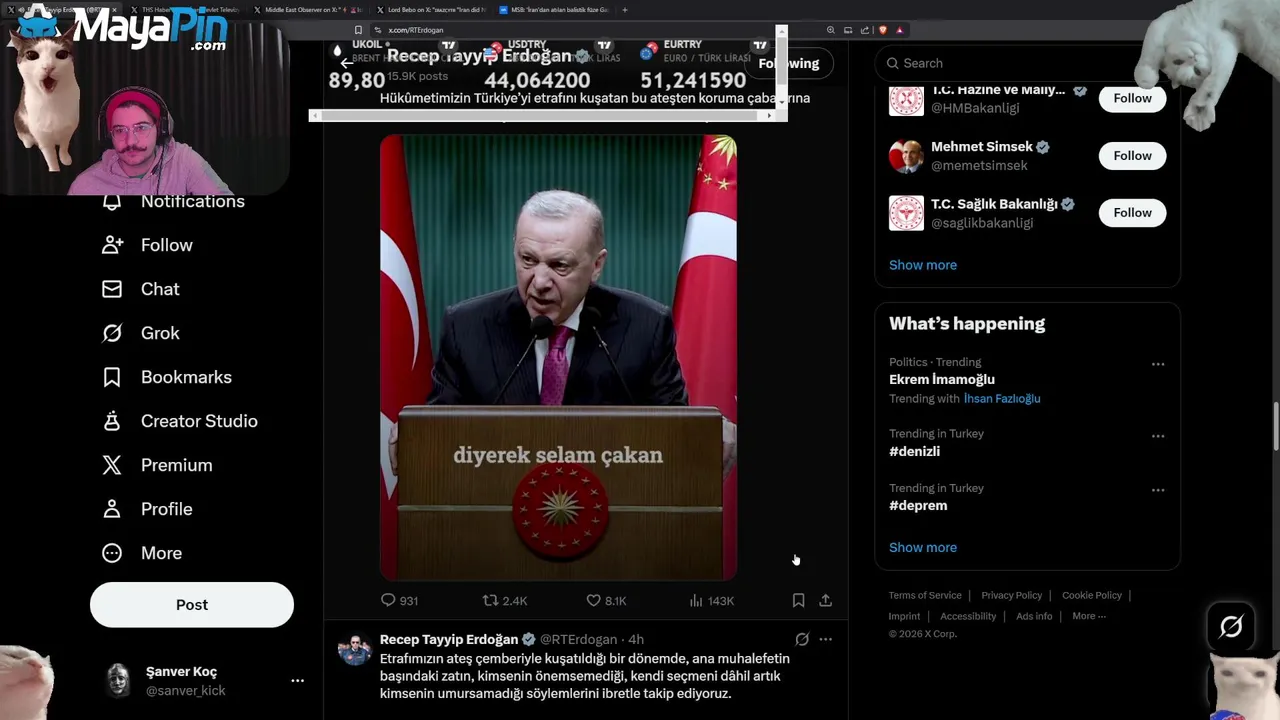
Task: Open the Terms of Service link
Action: 925,595
